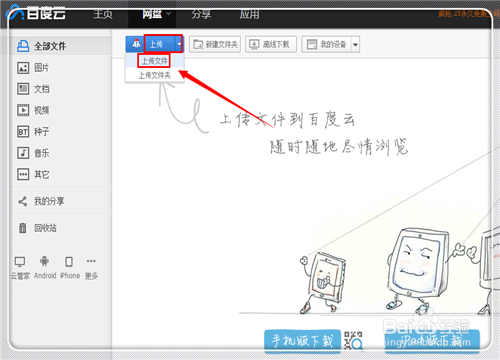Open the 网盘 tab
Viewport: 500px width, 360px height.
click(x=152, y=14)
